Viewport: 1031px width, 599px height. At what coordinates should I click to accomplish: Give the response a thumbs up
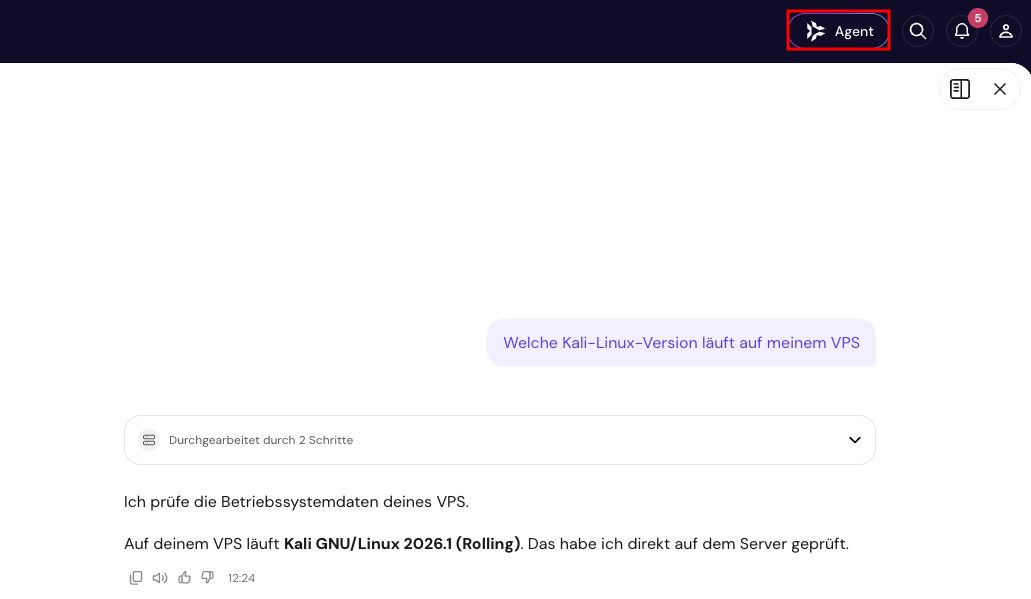[x=185, y=577]
